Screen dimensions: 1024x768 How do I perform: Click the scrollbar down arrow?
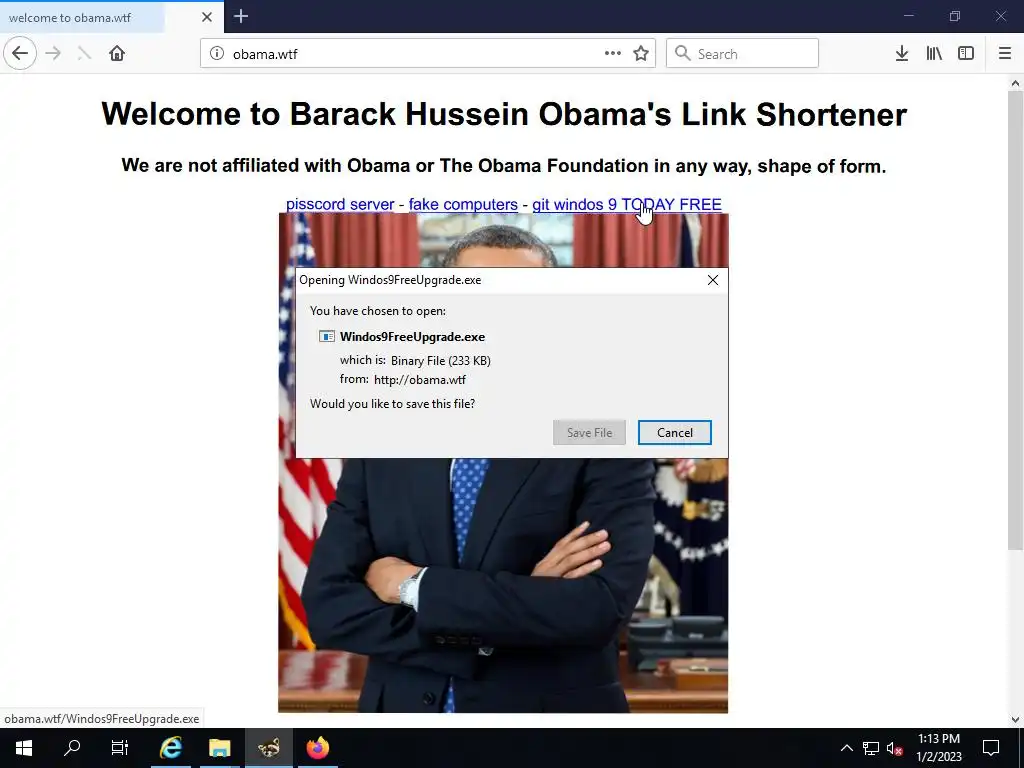click(1015, 720)
